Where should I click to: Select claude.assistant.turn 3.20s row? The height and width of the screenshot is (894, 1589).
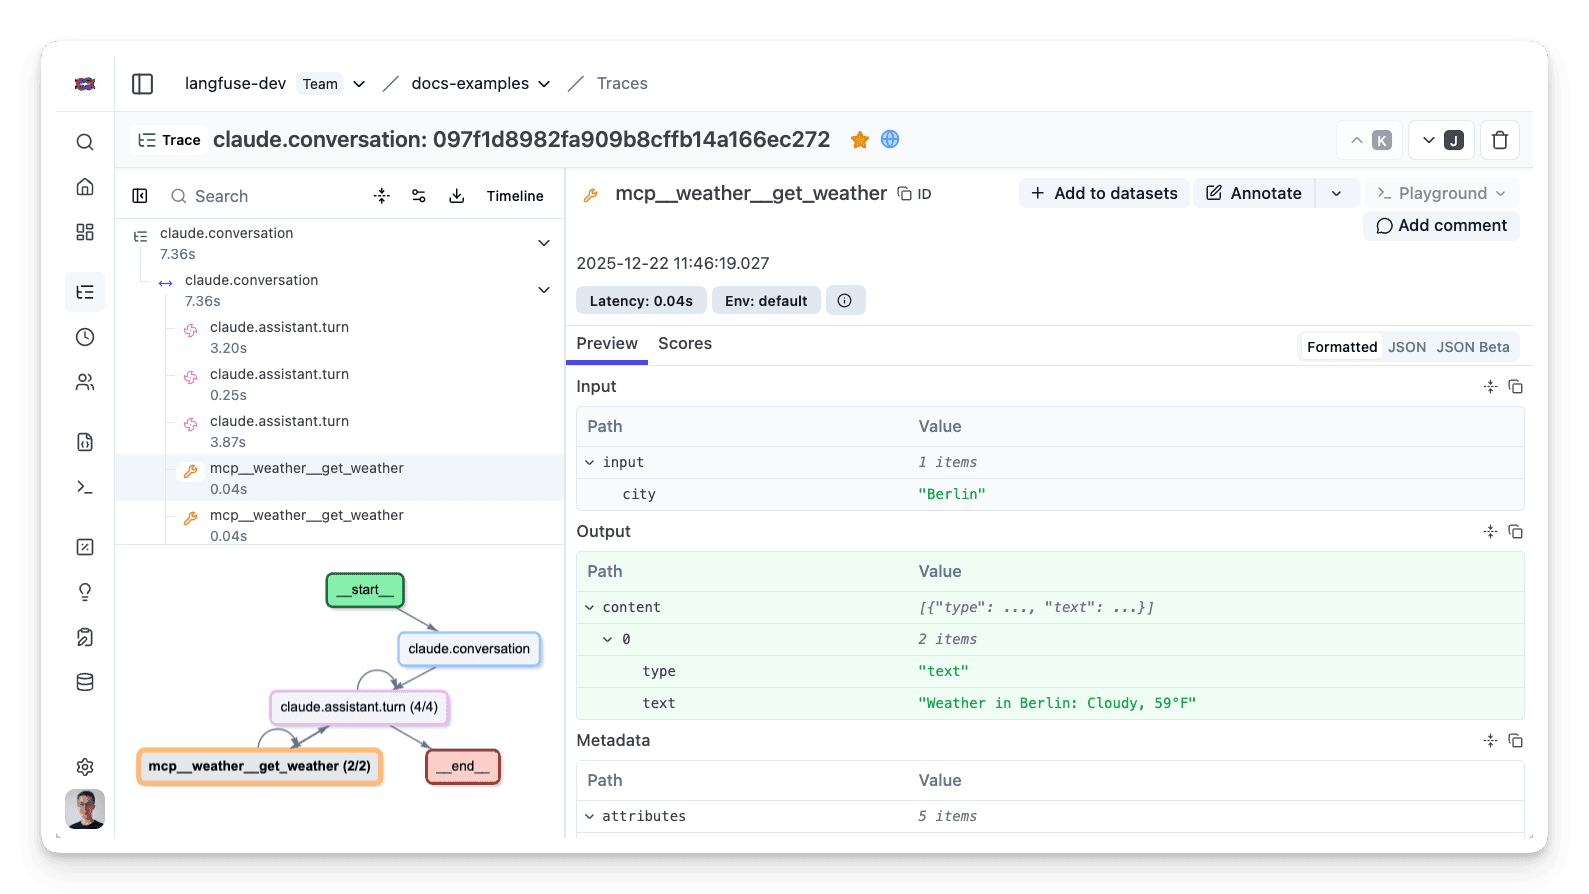pyautogui.click(x=340, y=337)
